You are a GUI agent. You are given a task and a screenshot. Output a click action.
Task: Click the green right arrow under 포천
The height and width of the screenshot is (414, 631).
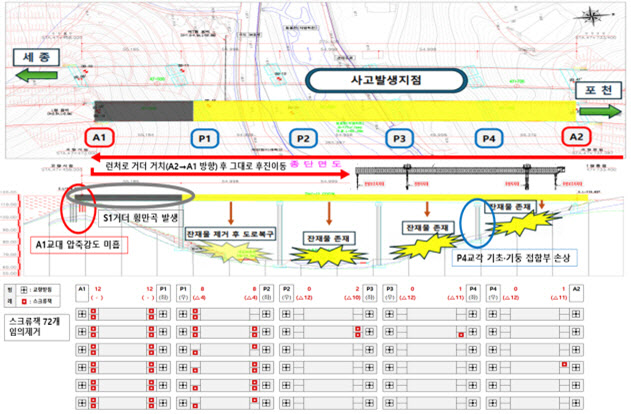[598, 112]
